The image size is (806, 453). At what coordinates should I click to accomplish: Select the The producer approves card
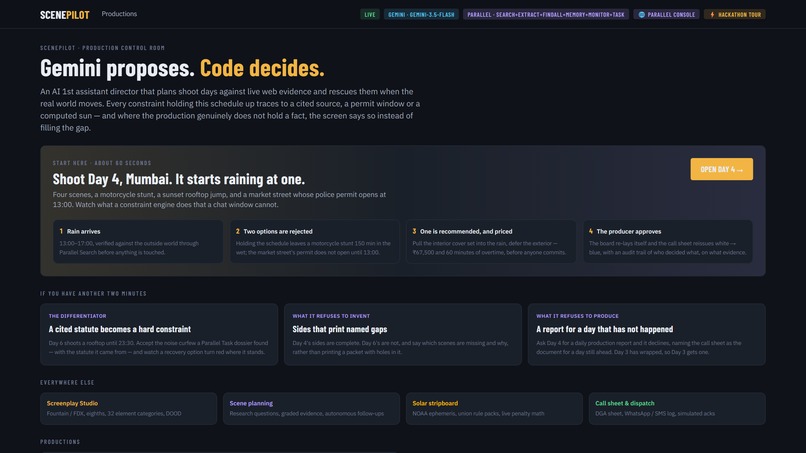pos(668,242)
